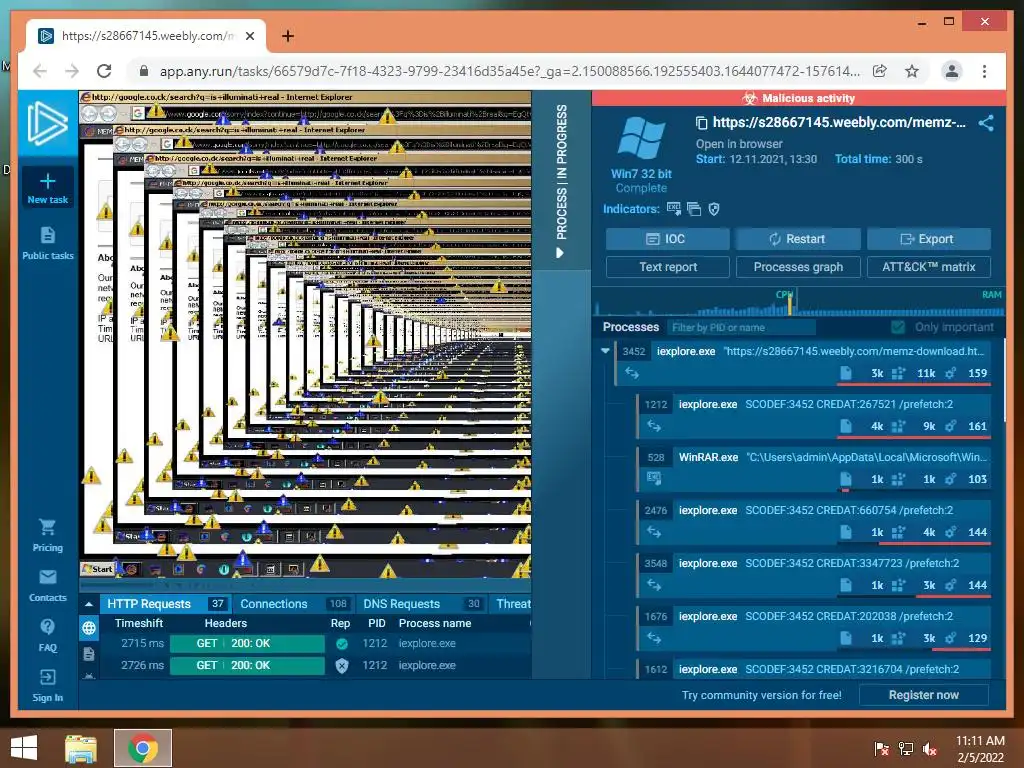This screenshot has width=1024, height=768.
Task: Select iexplore.exe process 2476 row
Action: pos(814,521)
